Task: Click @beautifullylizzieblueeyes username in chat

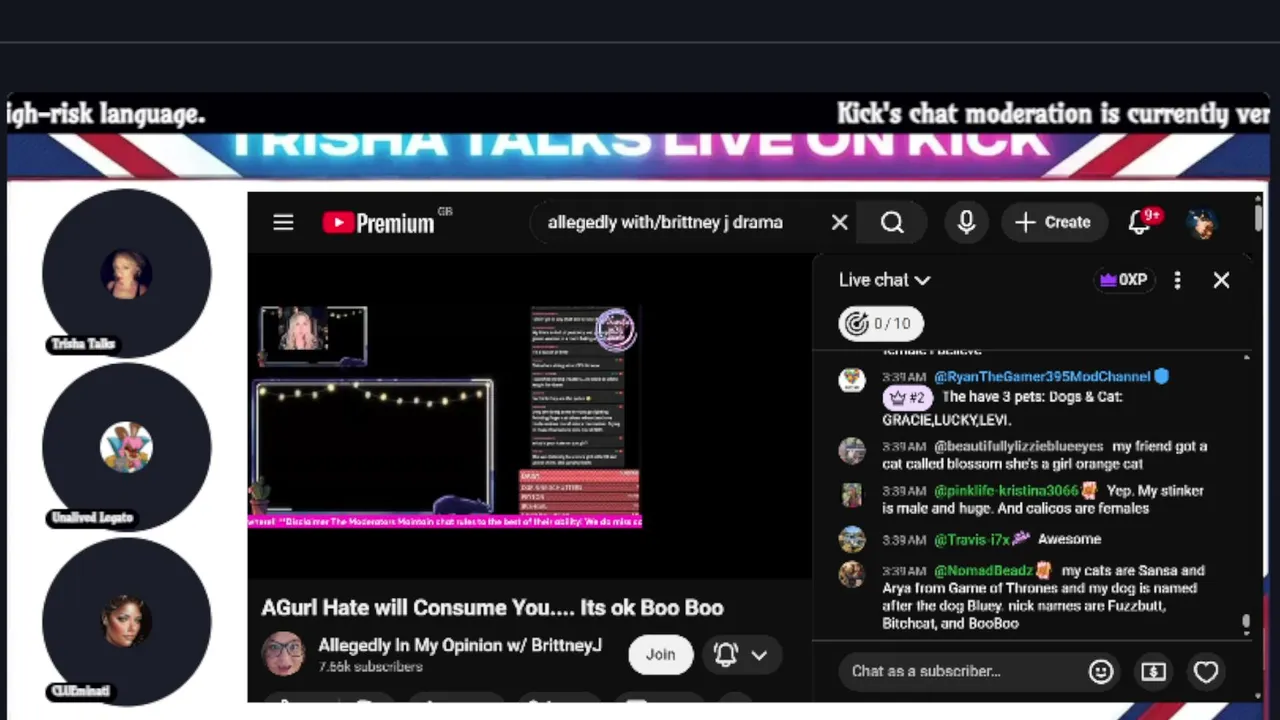Action: (1018, 446)
